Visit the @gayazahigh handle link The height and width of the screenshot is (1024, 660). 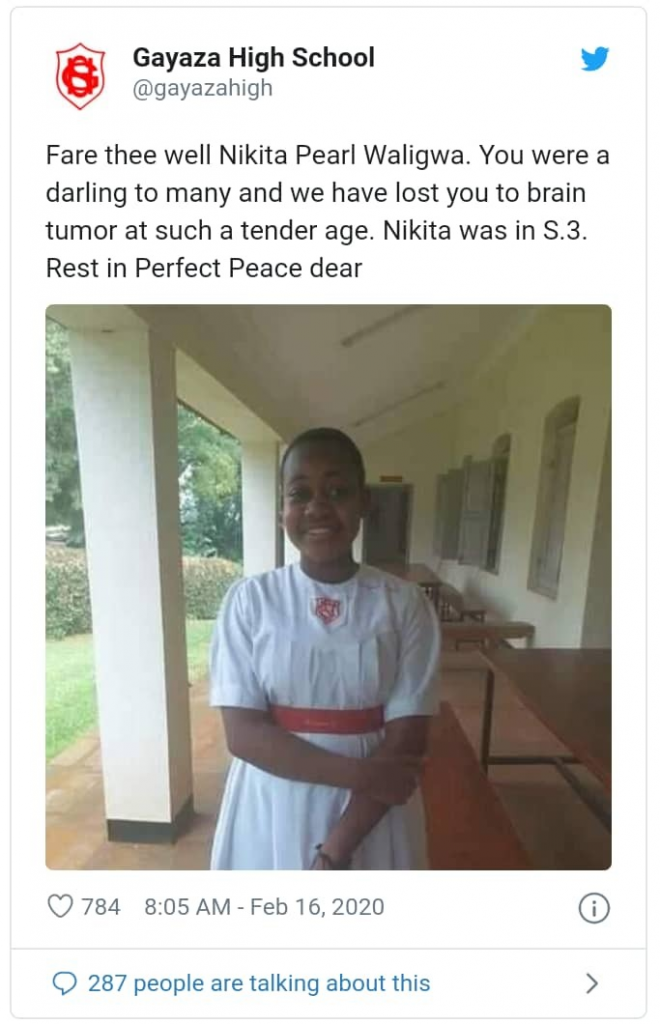click(x=202, y=88)
